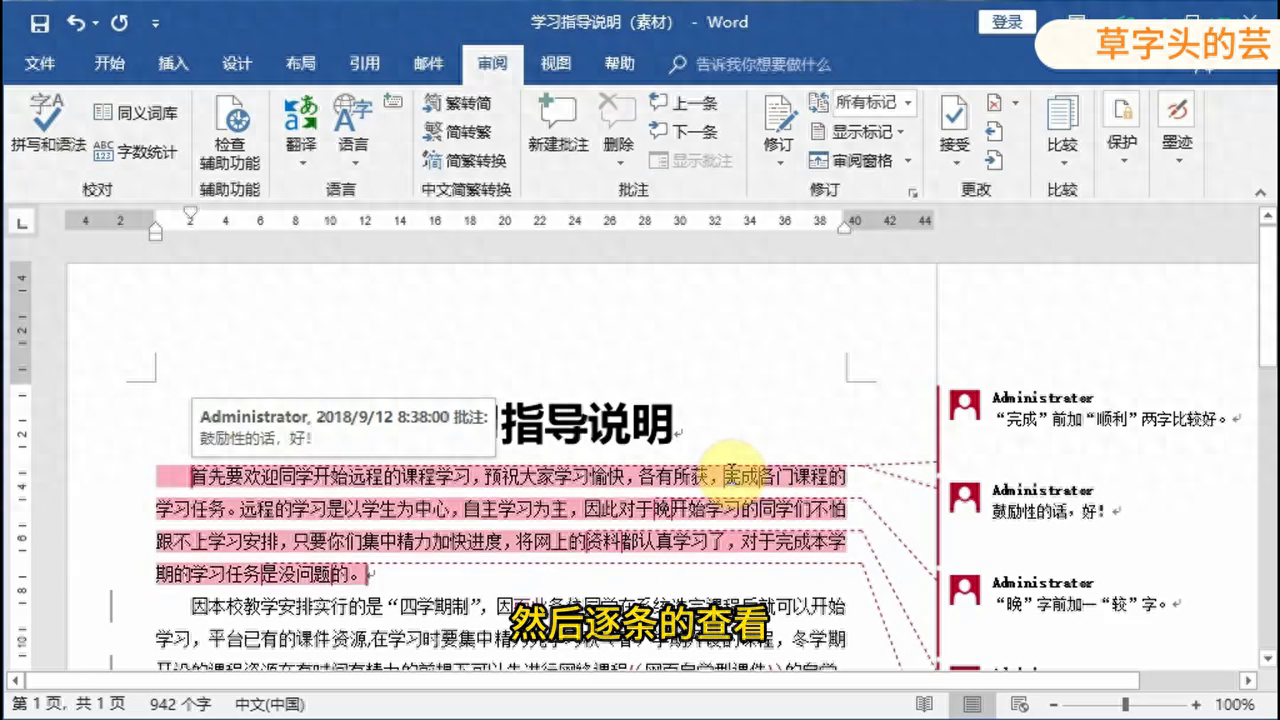Image resolution: width=1280 pixels, height=720 pixels.
Task: Save the document from quick access toolbar
Action: tap(39, 22)
